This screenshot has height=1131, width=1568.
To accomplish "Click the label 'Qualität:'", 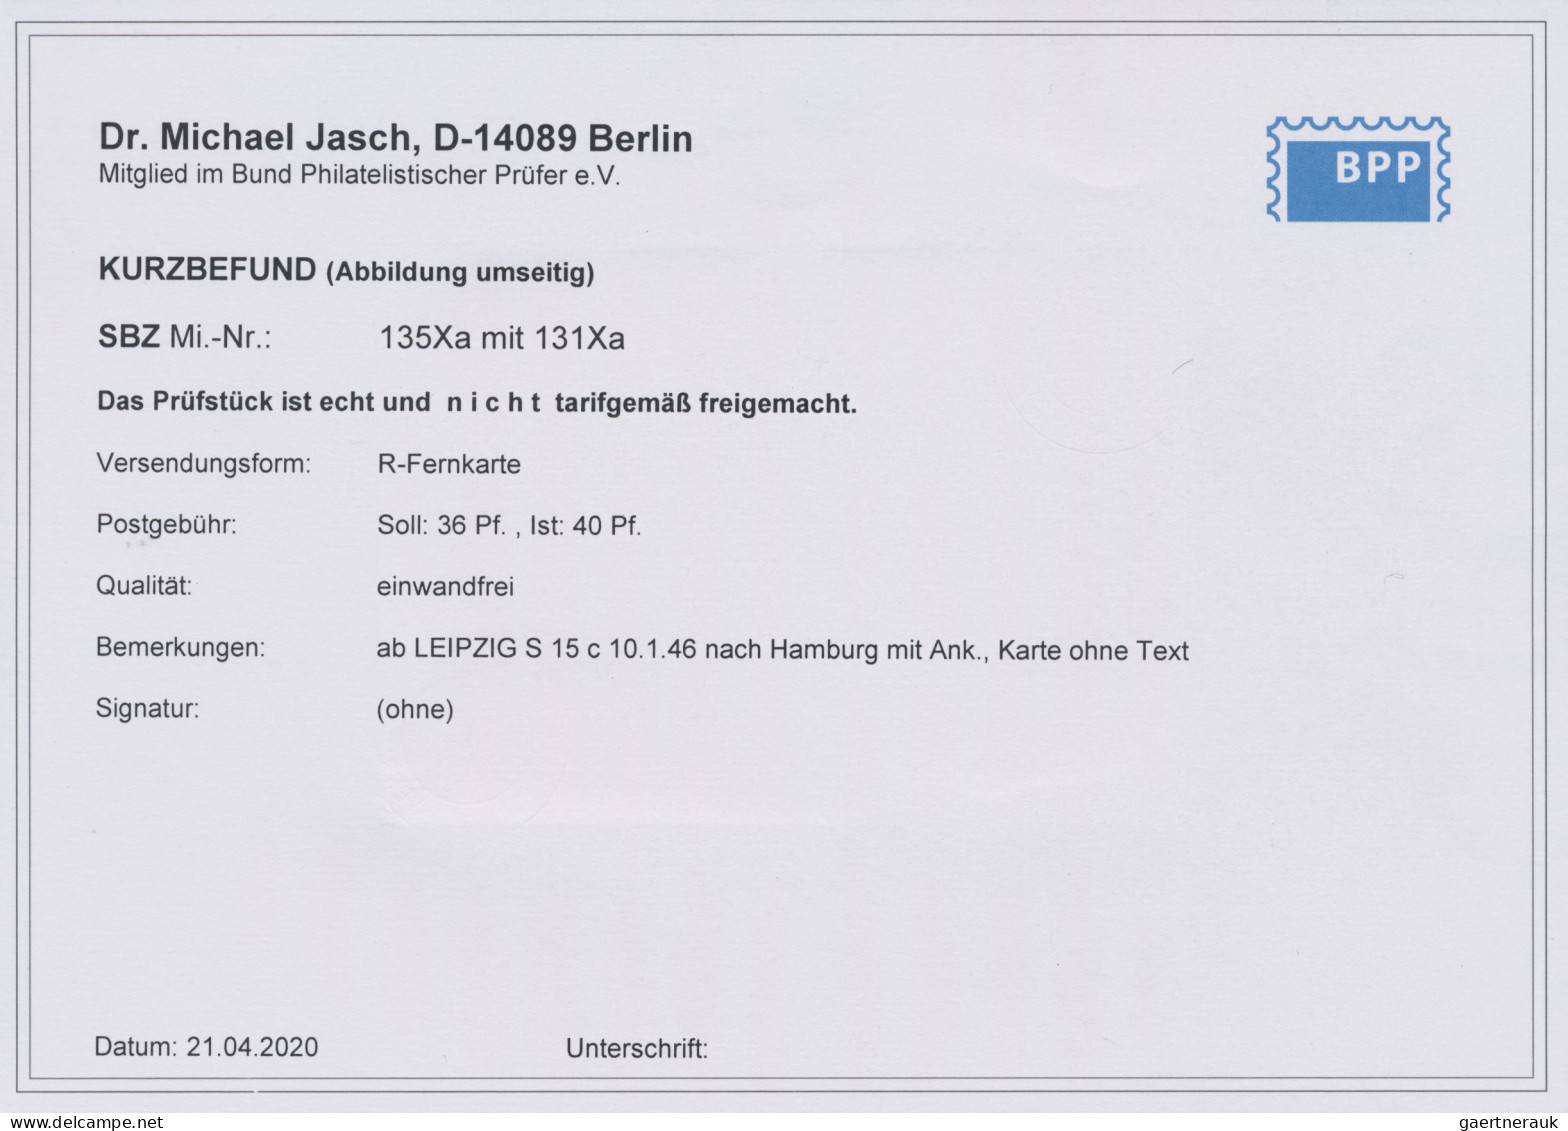I will tap(144, 586).
